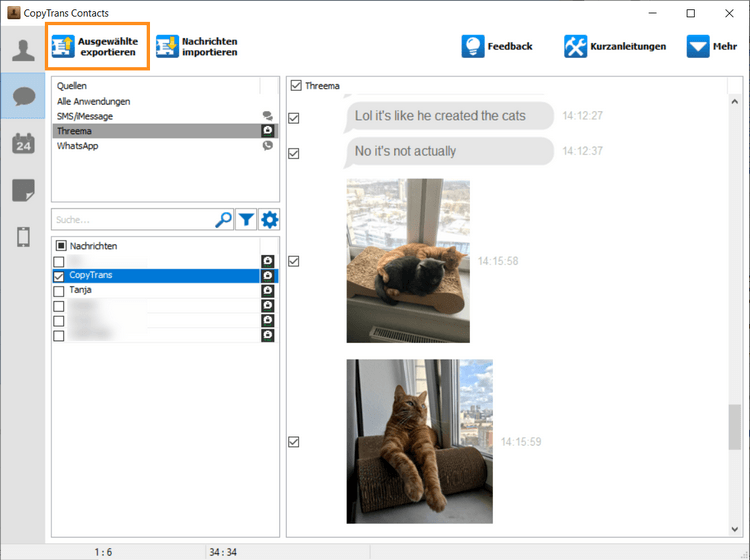Open the device phone sidebar section
The height and width of the screenshot is (560, 750).
coord(23,237)
